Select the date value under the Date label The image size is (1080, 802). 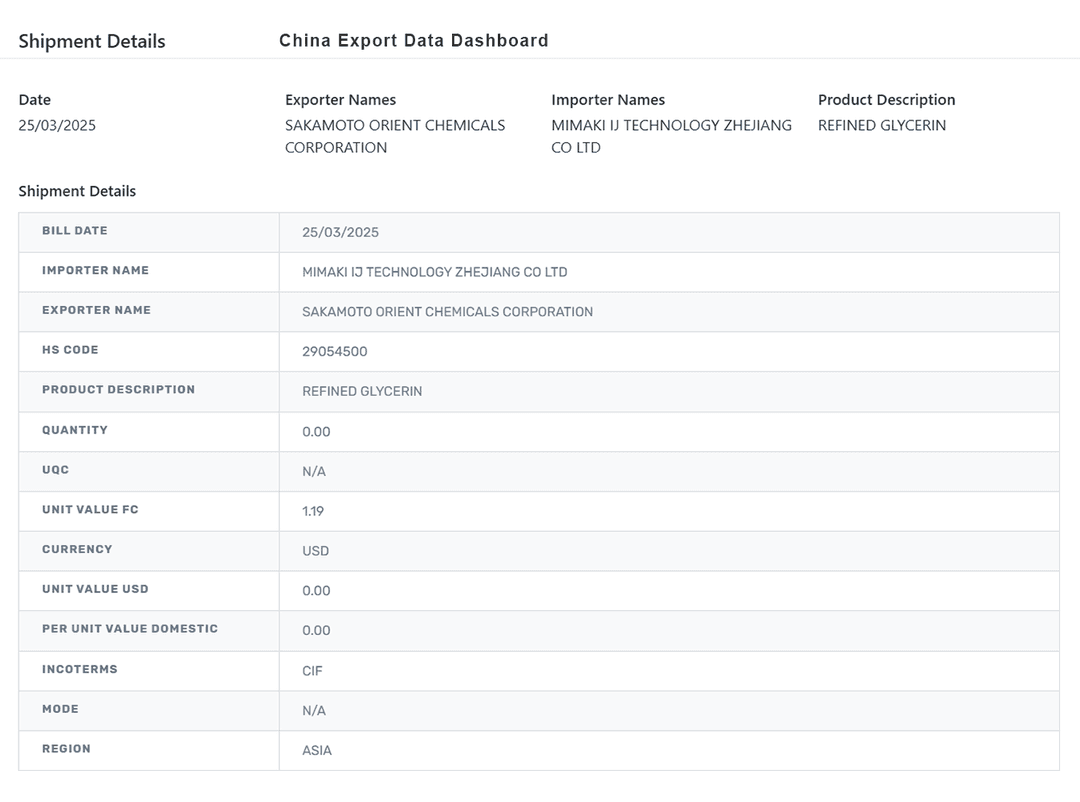click(57, 126)
